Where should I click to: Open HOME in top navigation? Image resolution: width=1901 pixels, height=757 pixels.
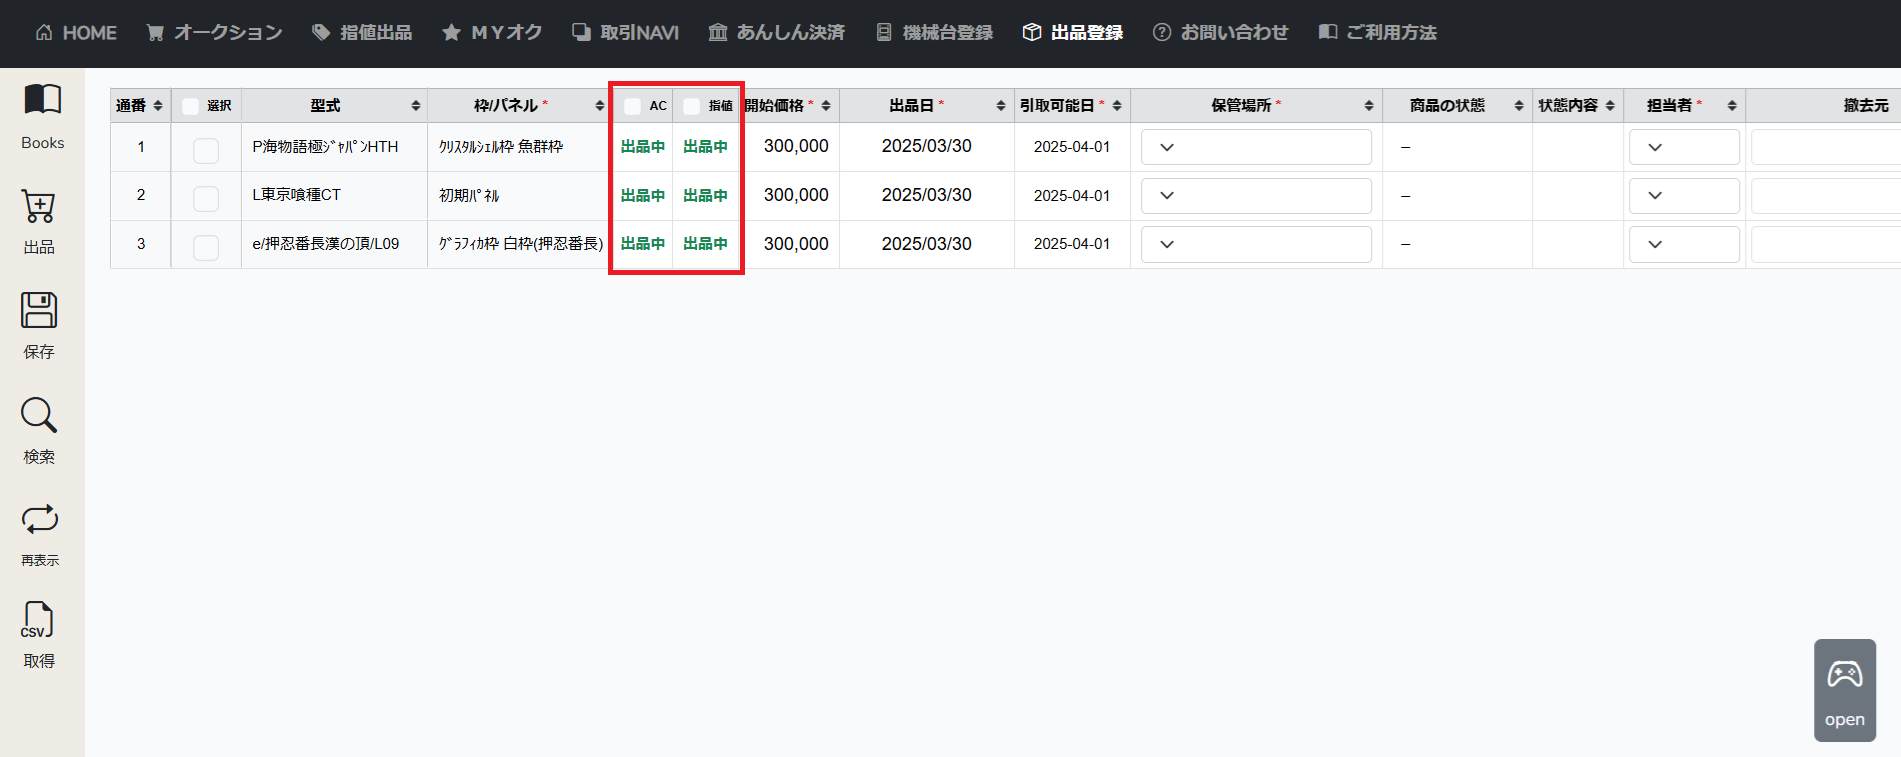pos(76,33)
